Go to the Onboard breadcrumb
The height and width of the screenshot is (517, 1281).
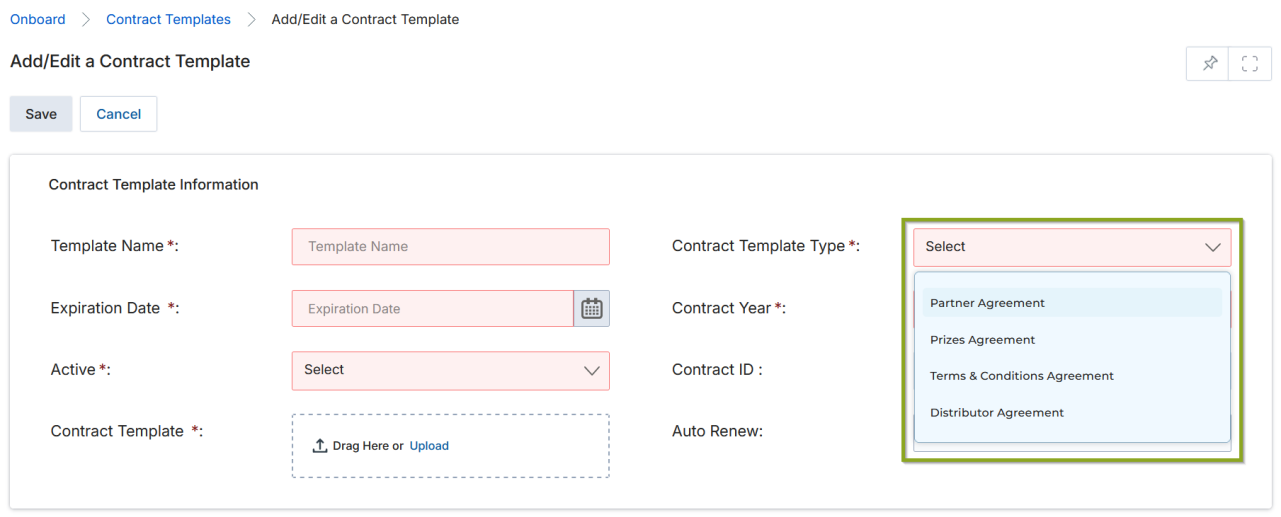click(x=38, y=19)
